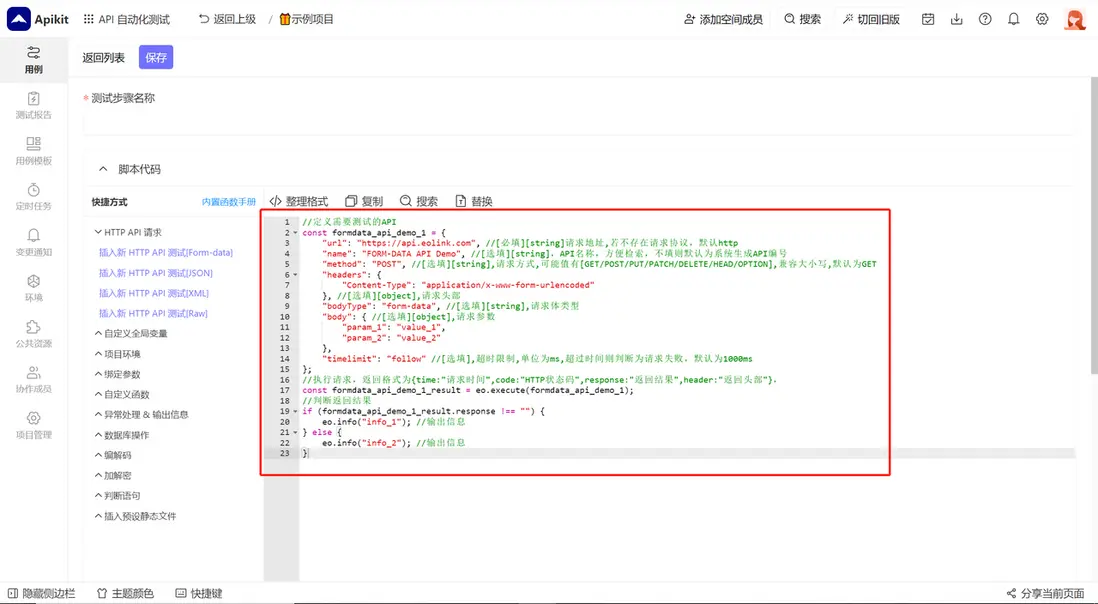Open 公共资源 in the sidebar
Viewport: 1098px width, 604px height.
click(x=34, y=335)
